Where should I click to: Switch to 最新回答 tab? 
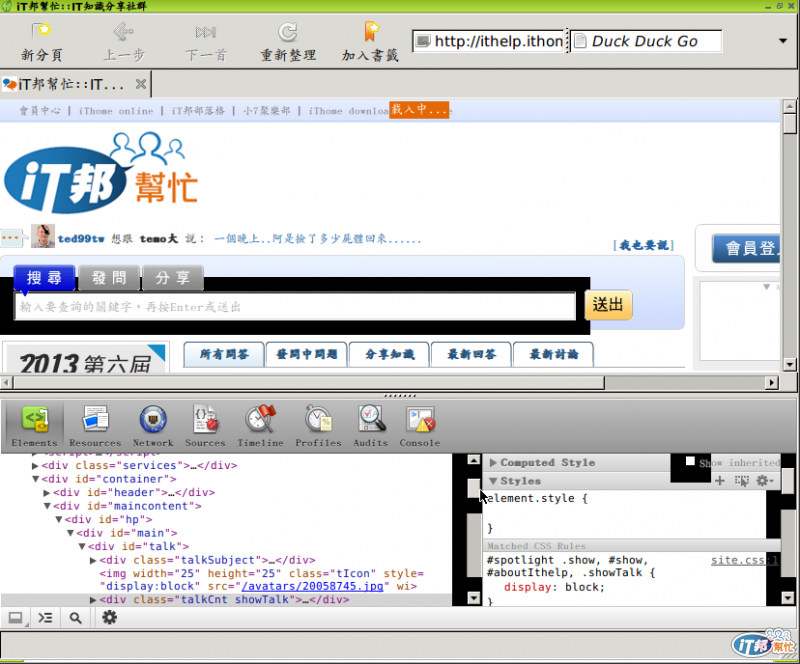pos(471,354)
